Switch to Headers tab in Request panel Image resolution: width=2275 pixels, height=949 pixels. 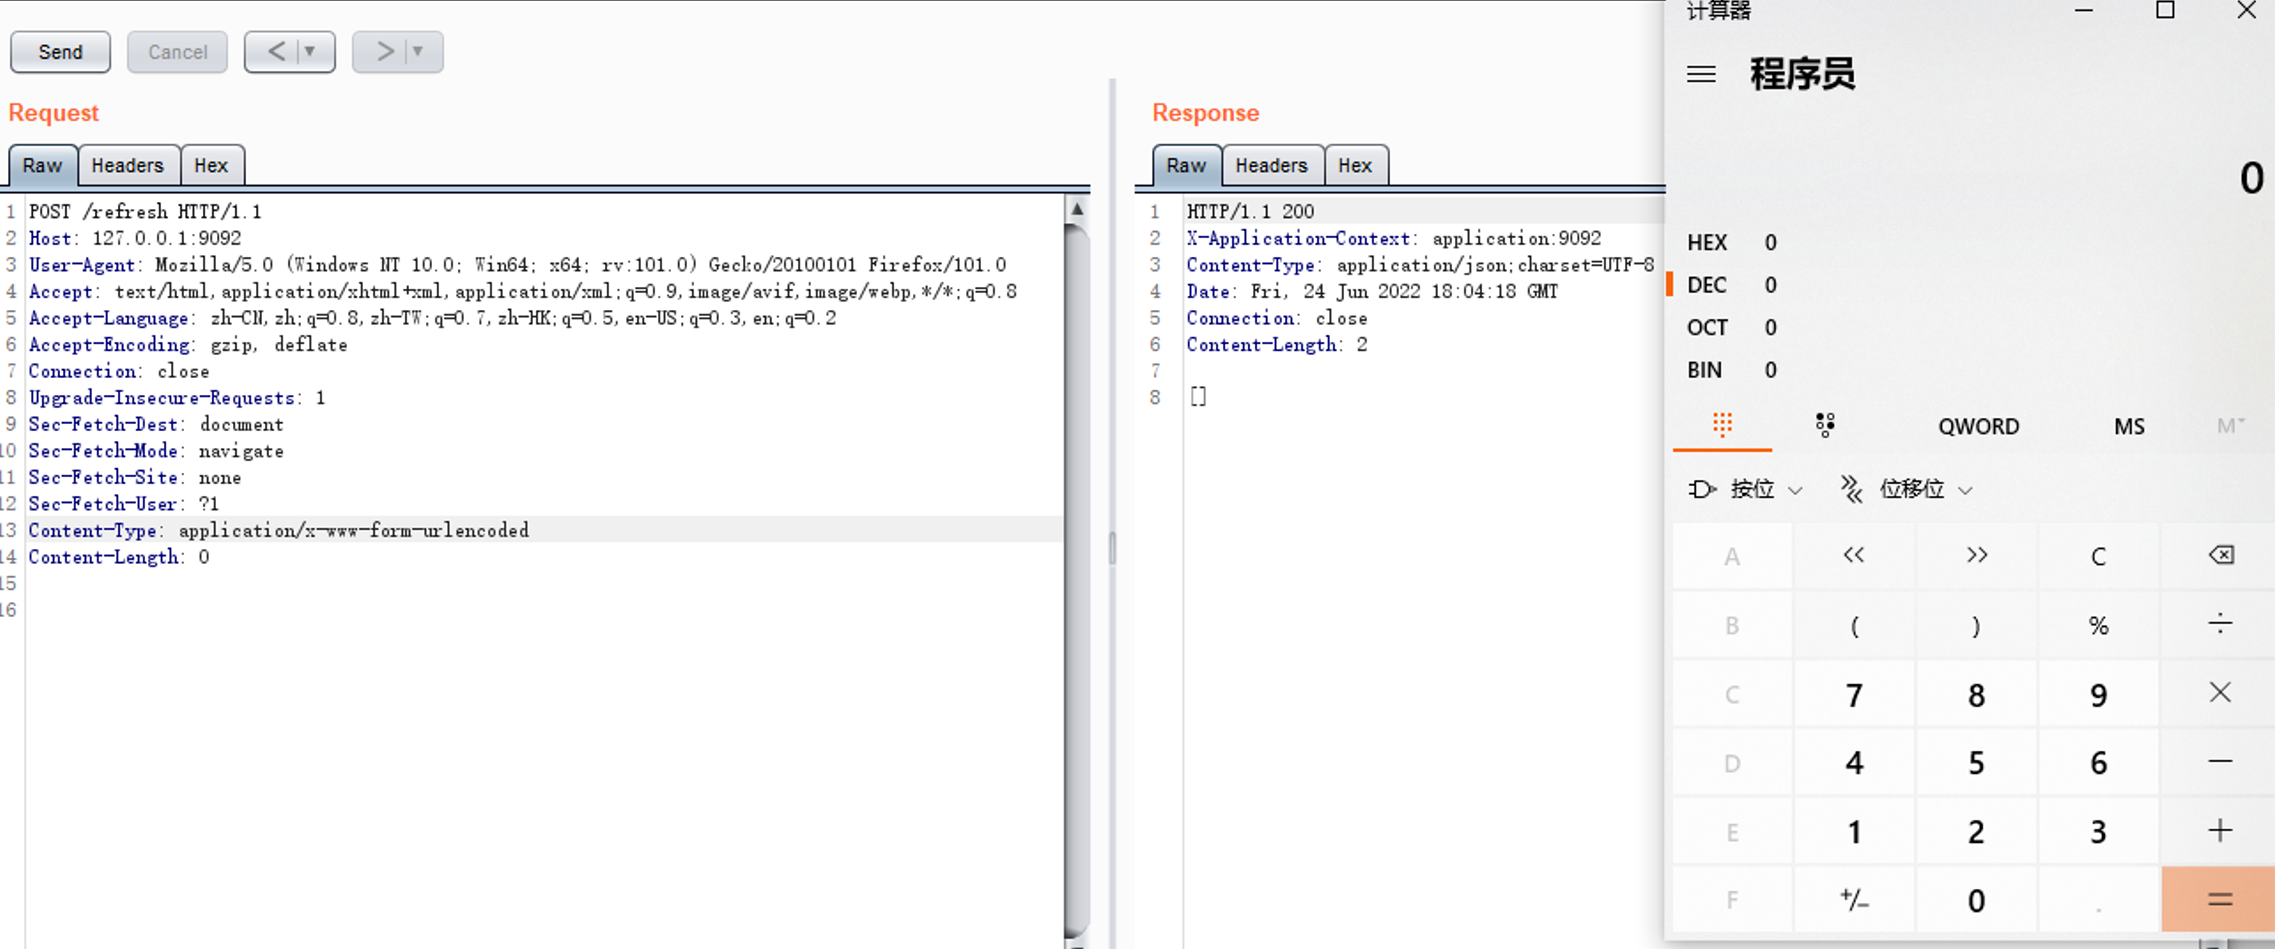tap(128, 166)
